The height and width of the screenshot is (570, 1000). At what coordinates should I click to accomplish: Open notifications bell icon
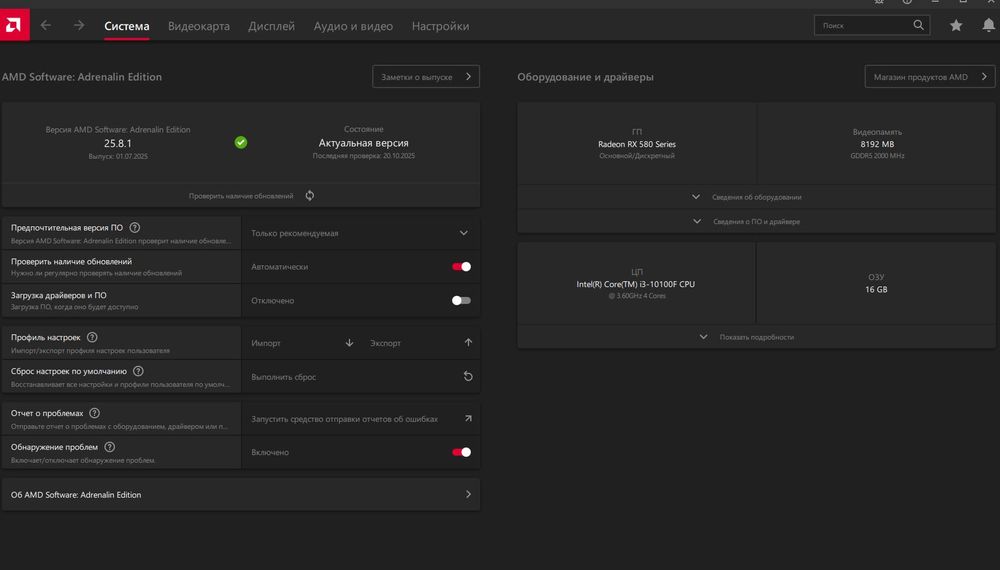point(989,26)
